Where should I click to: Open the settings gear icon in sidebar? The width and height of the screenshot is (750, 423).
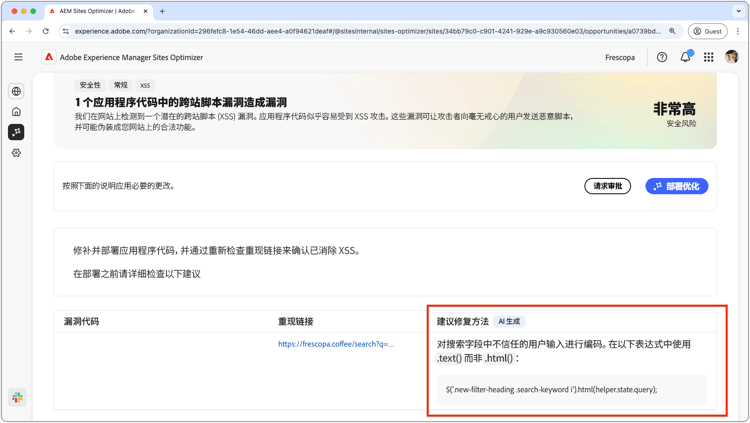tap(16, 153)
